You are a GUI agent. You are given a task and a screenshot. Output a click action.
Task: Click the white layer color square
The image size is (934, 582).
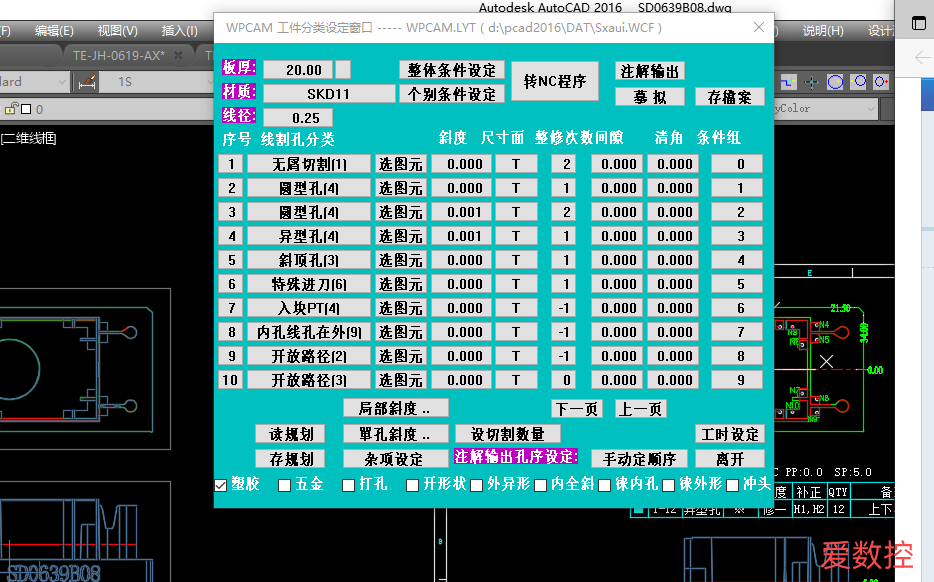26,109
